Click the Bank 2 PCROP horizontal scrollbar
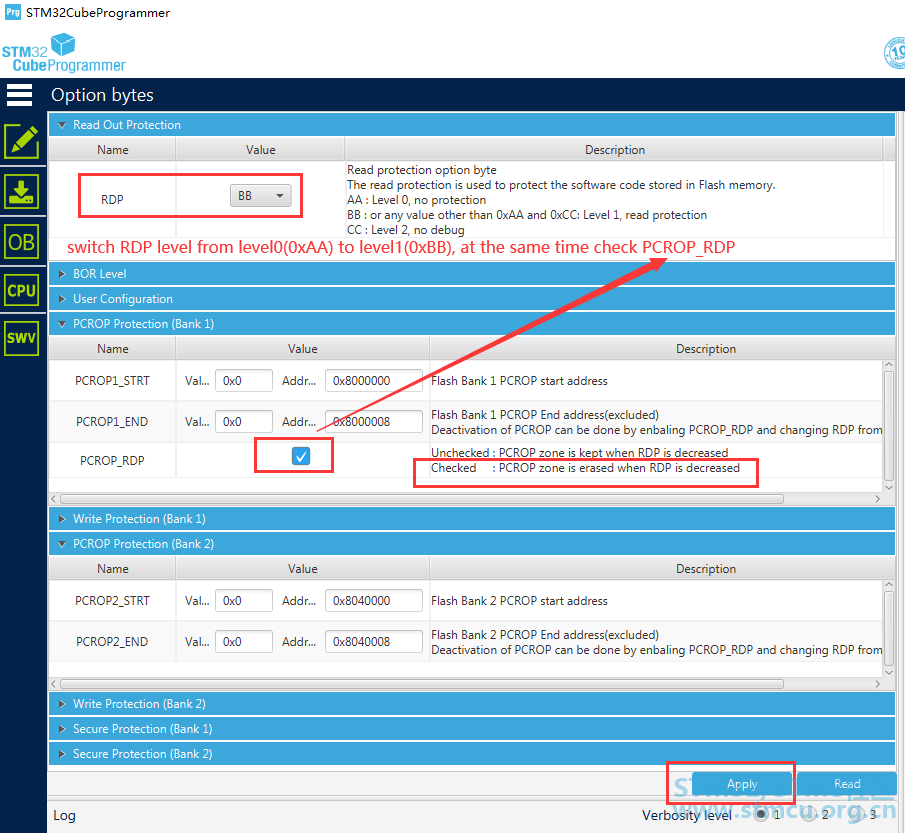 coord(422,684)
